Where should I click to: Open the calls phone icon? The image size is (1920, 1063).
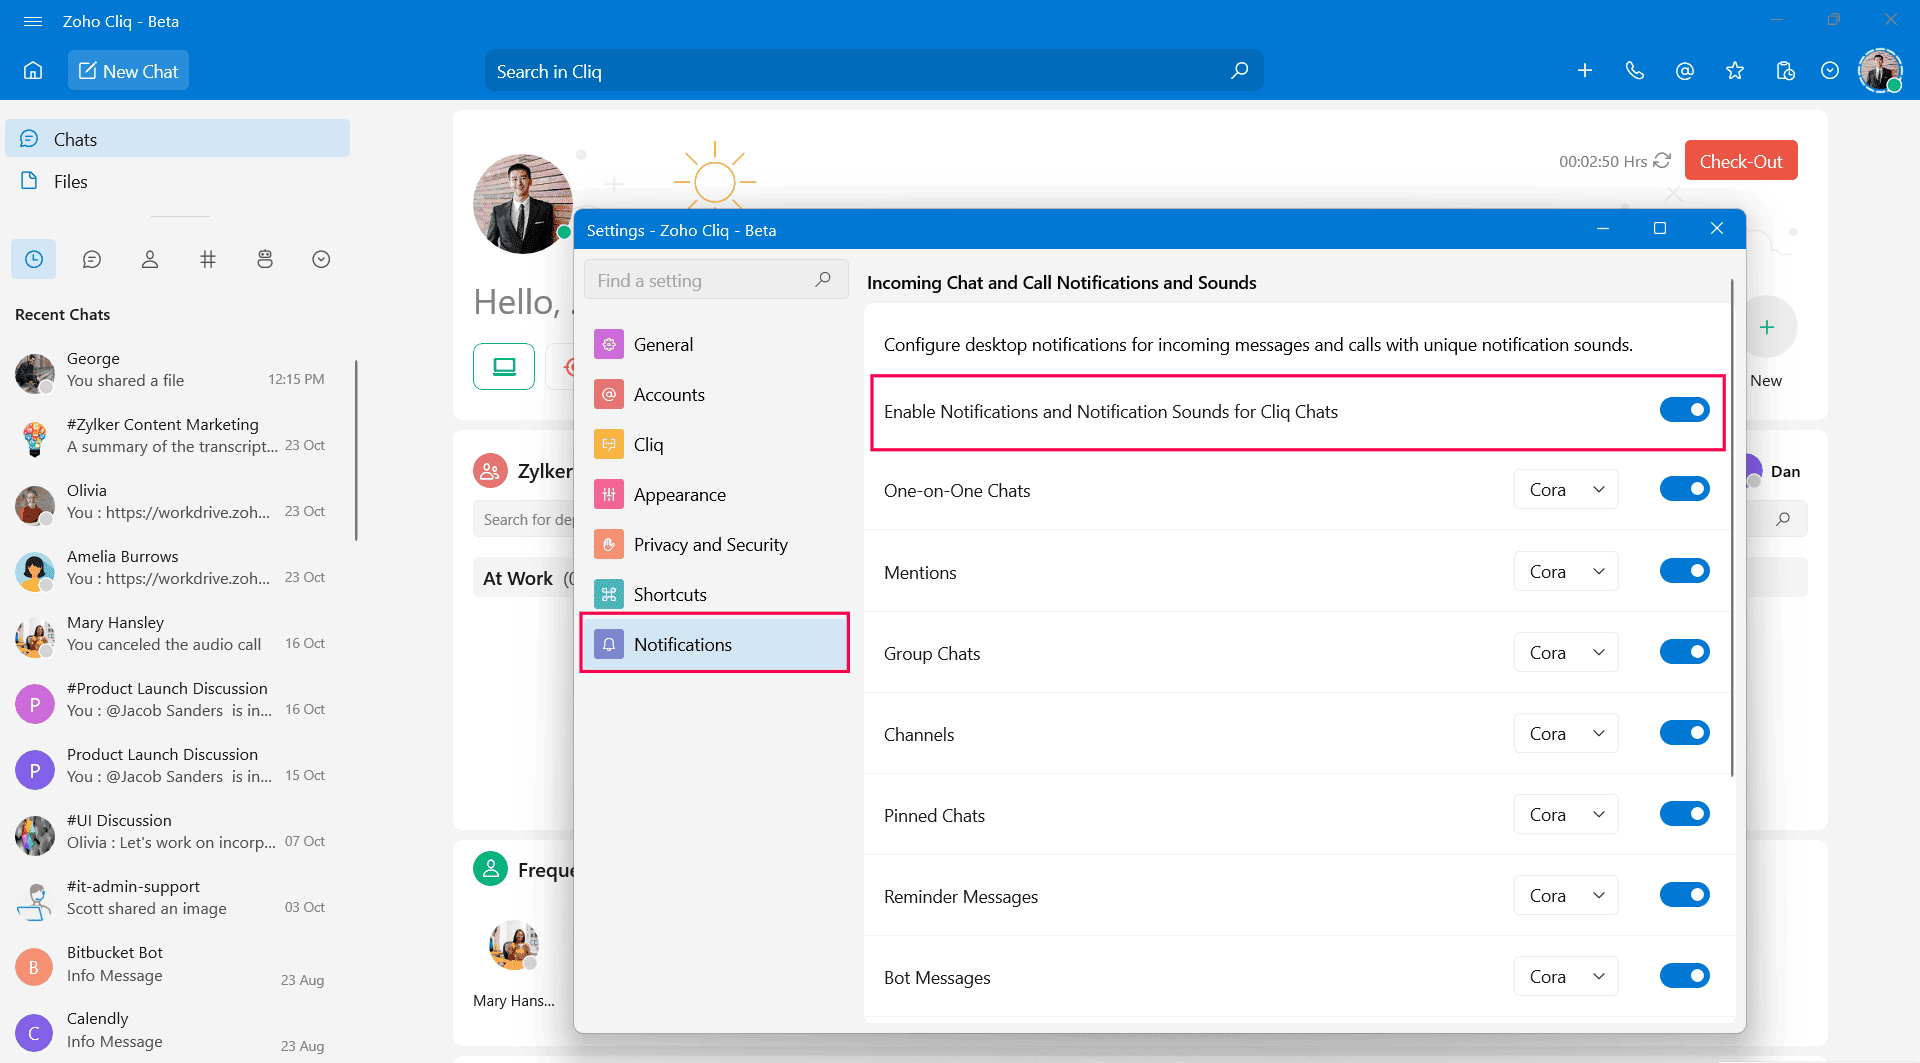click(1635, 71)
